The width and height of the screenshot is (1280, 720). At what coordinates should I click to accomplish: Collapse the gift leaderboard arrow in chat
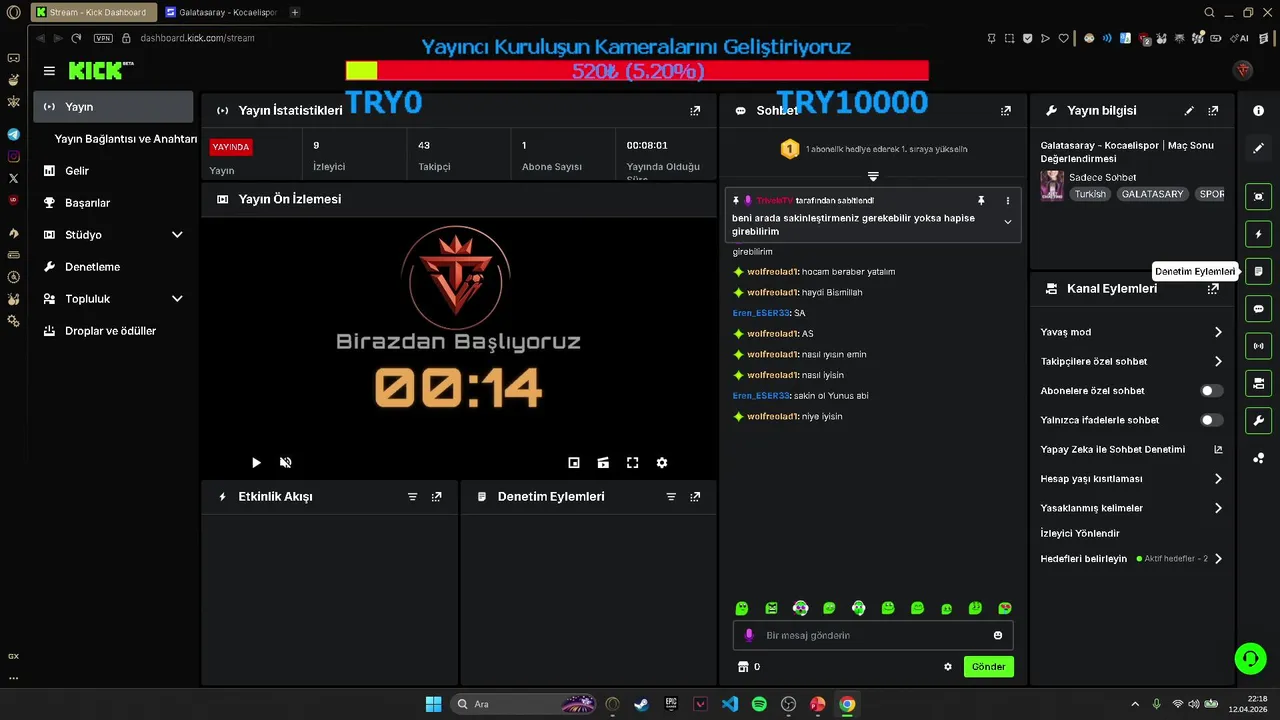pyautogui.click(x=873, y=176)
